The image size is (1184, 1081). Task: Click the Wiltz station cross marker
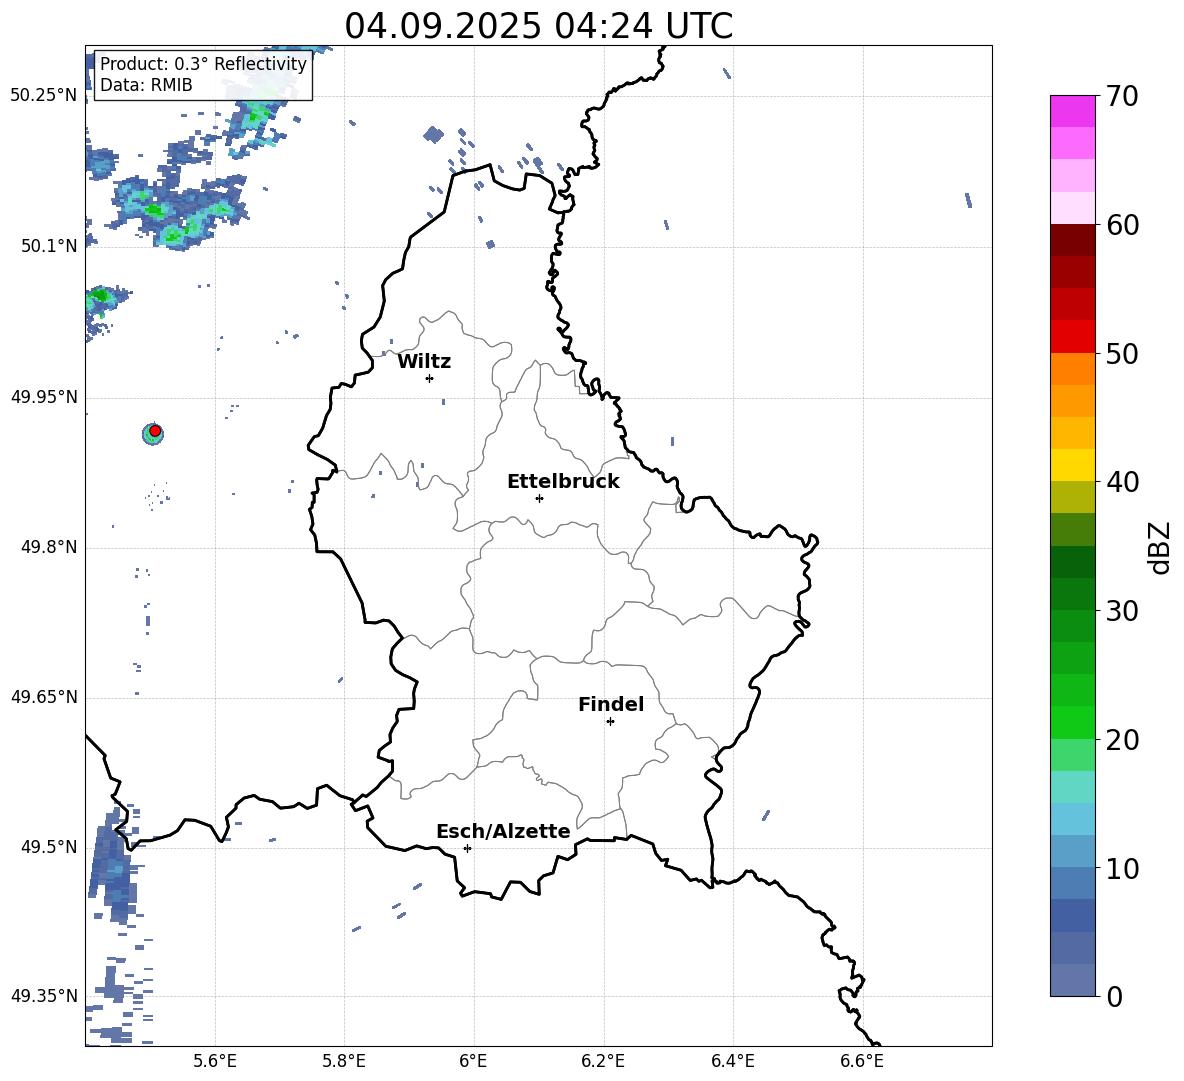click(x=429, y=378)
